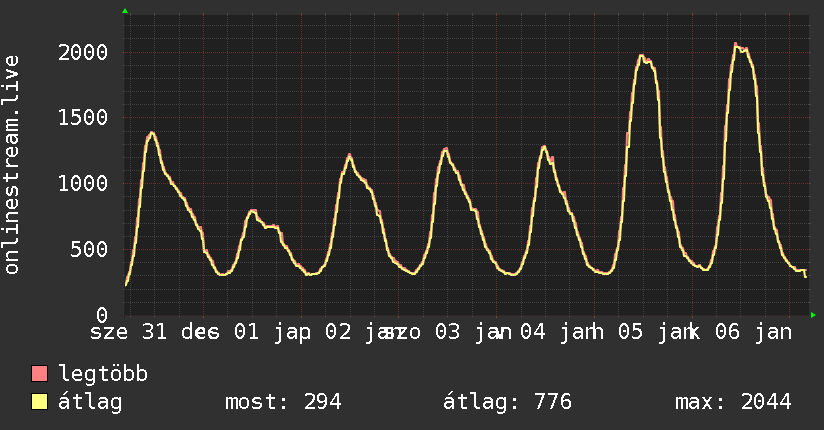Click the 1500 y-axis label
This screenshot has width=824, height=430.
pyautogui.click(x=83, y=118)
